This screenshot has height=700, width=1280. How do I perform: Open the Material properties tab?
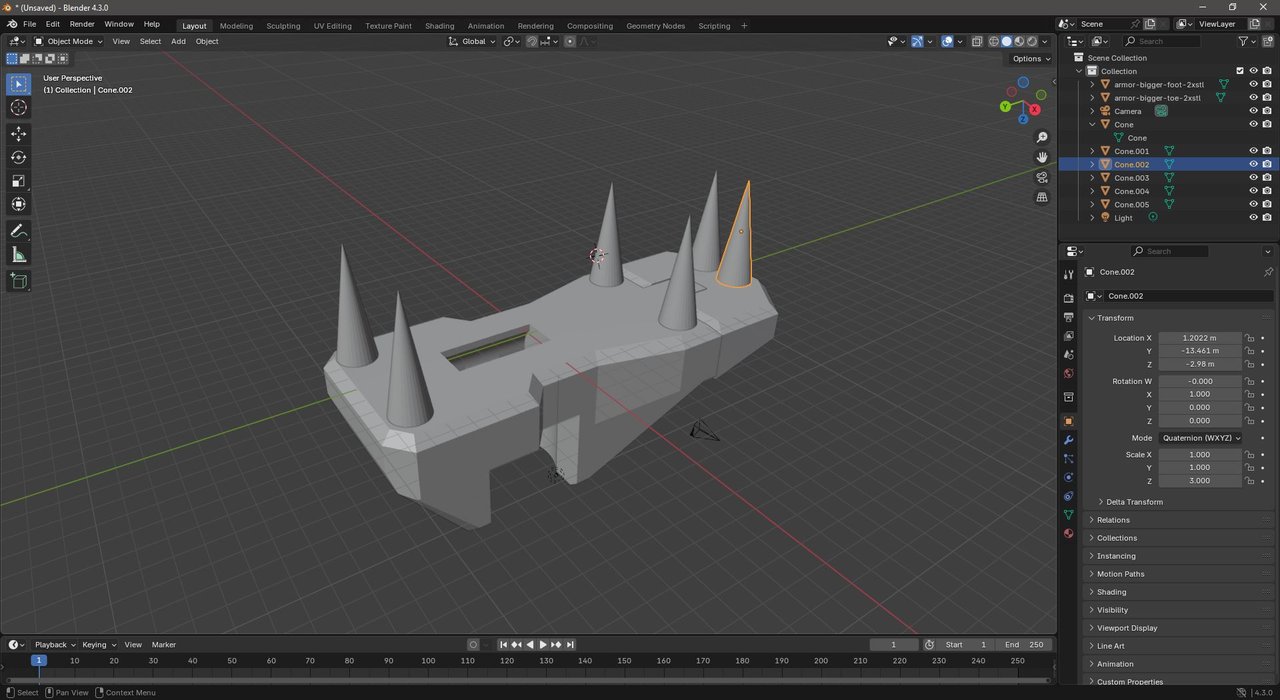coord(1068,533)
